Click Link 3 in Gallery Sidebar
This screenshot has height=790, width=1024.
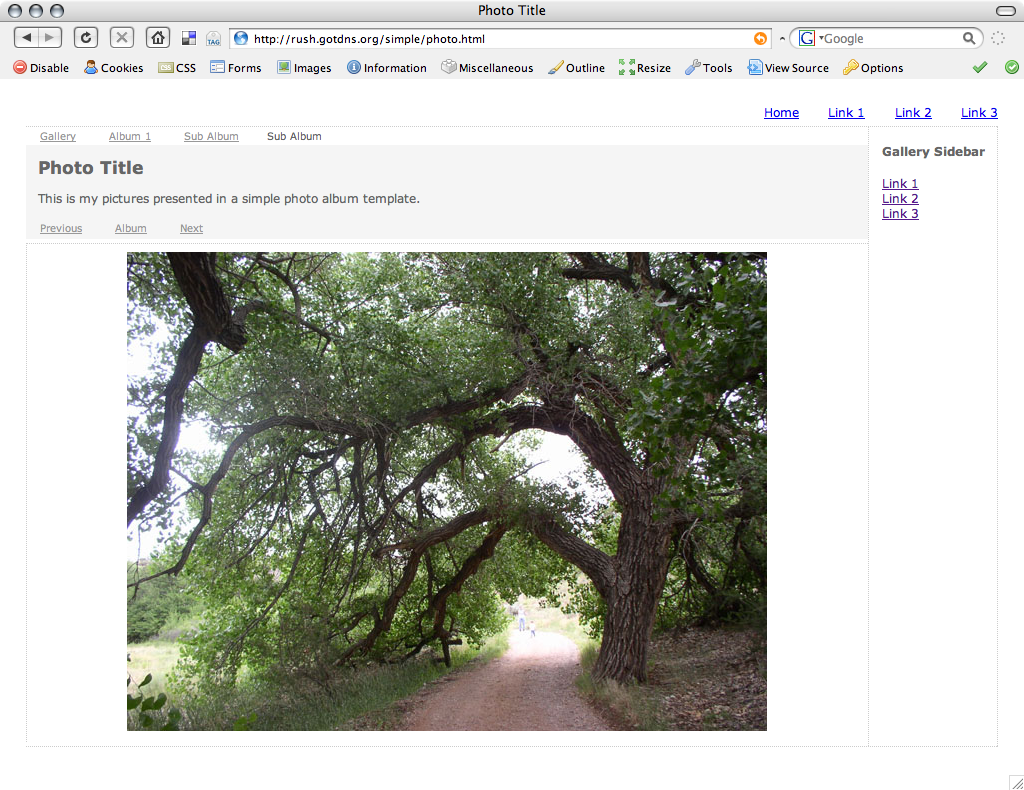coord(900,213)
